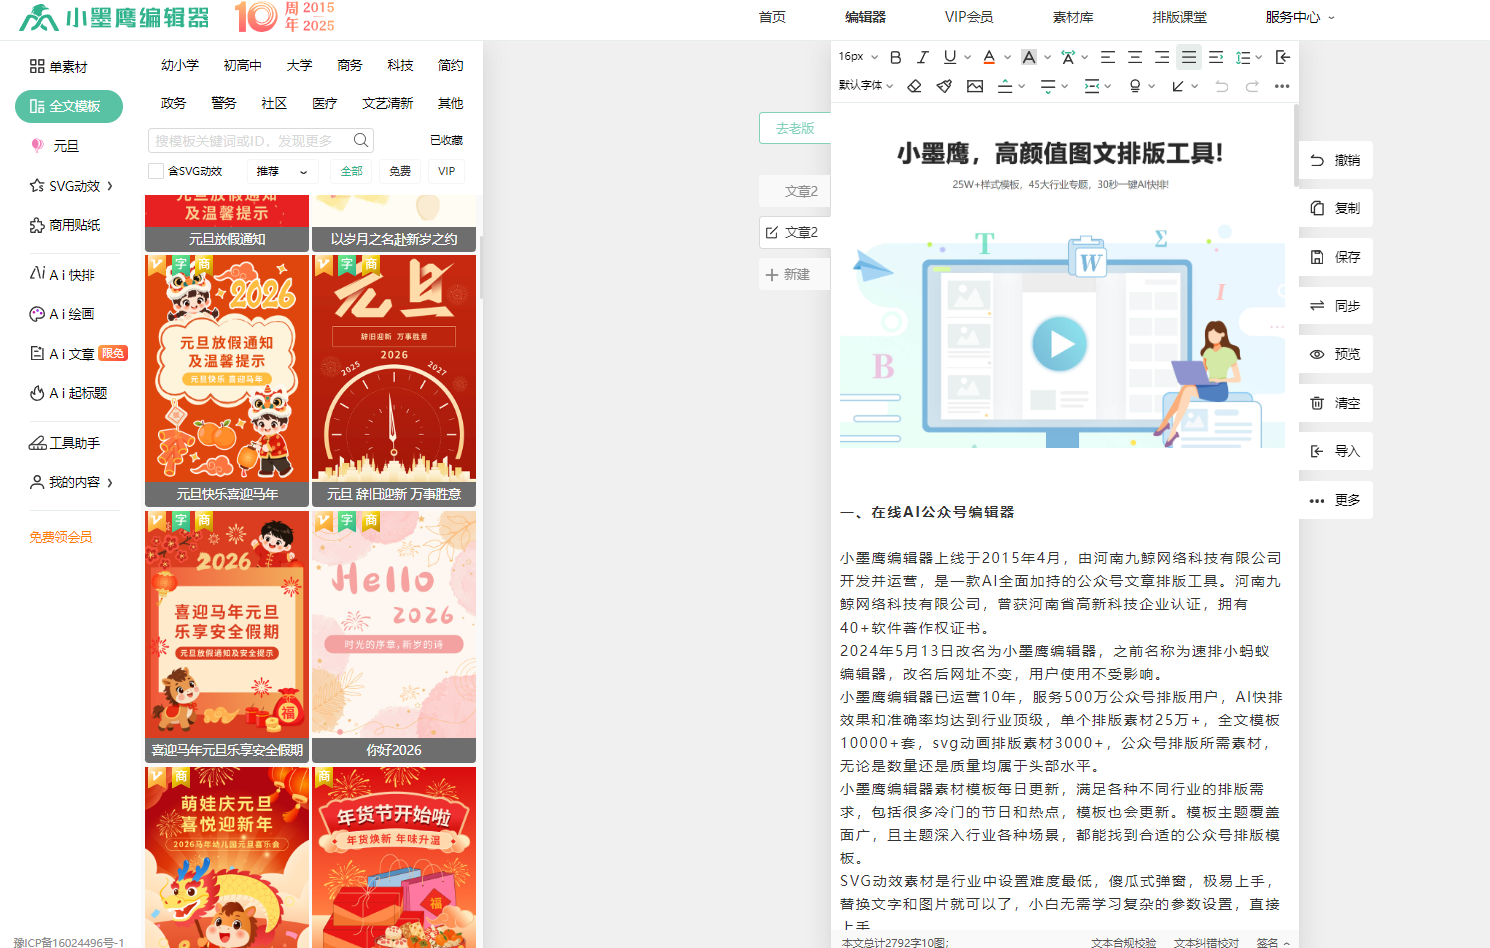The image size is (1490, 948).
Task: Expand 我的内容 in sidebar
Action: [72, 482]
